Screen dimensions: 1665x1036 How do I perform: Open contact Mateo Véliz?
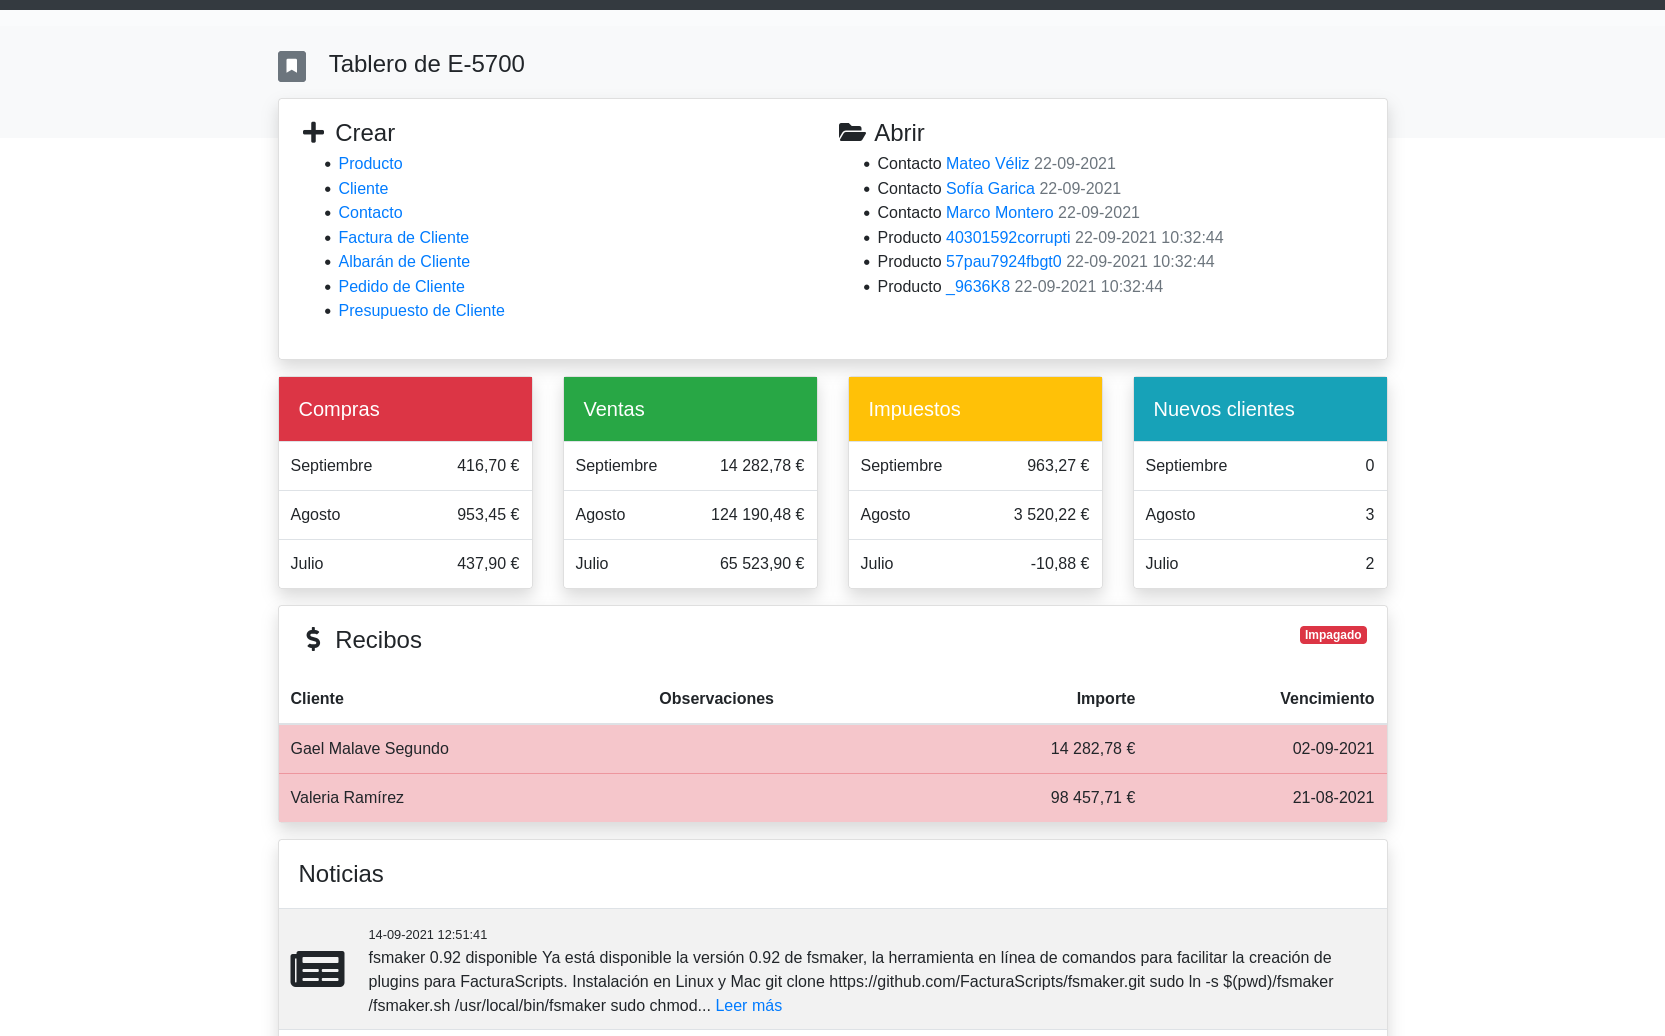click(987, 163)
